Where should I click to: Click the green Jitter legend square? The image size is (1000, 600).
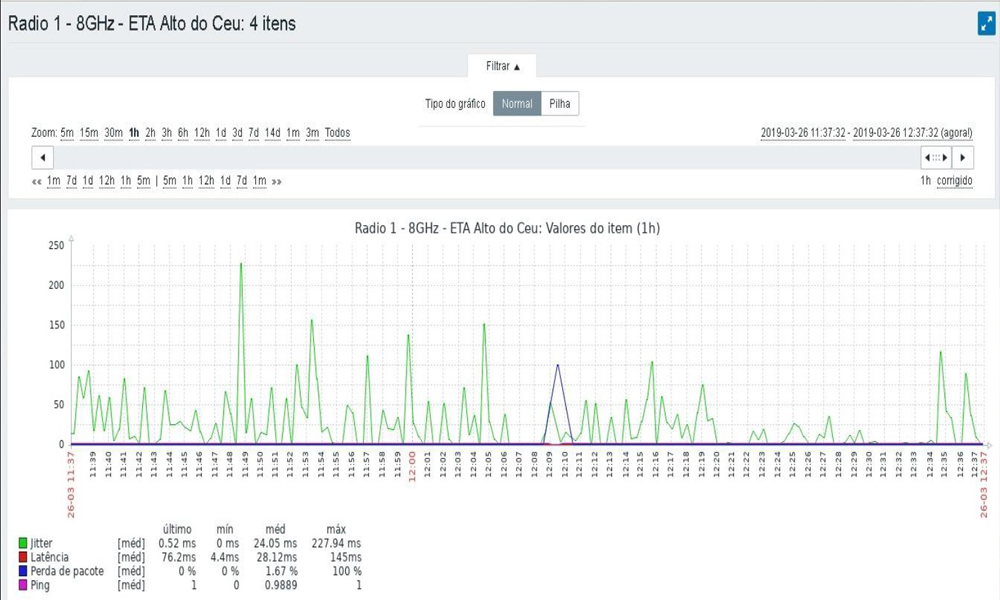pos(23,541)
